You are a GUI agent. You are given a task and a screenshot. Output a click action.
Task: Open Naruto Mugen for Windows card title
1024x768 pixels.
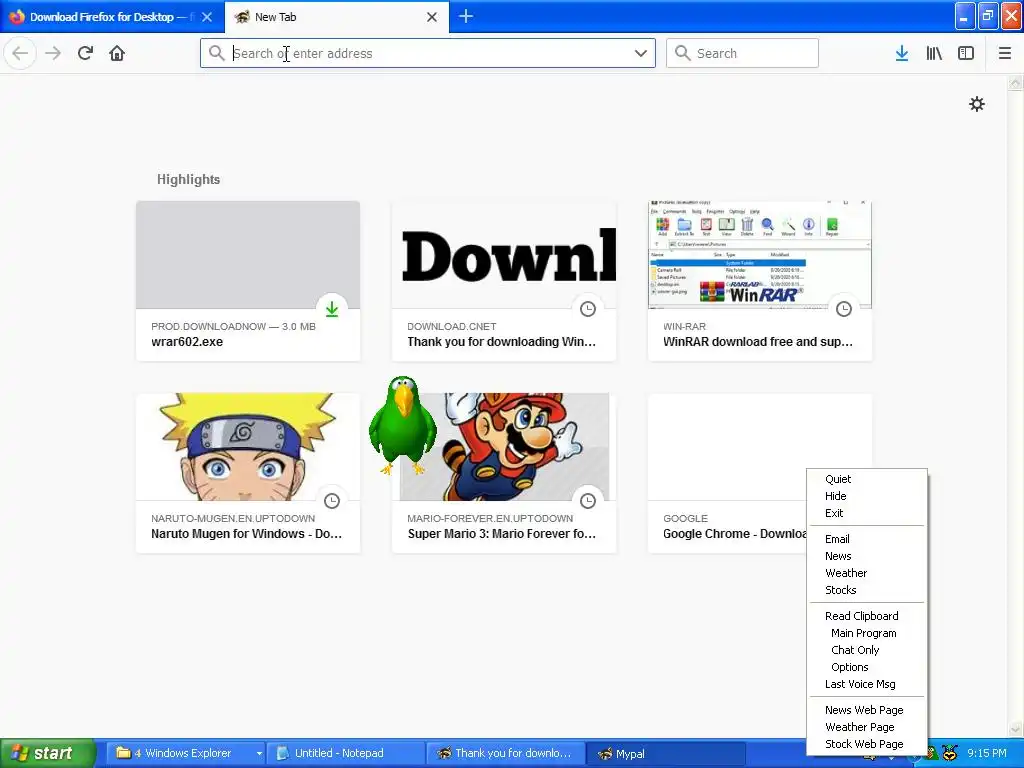point(246,534)
